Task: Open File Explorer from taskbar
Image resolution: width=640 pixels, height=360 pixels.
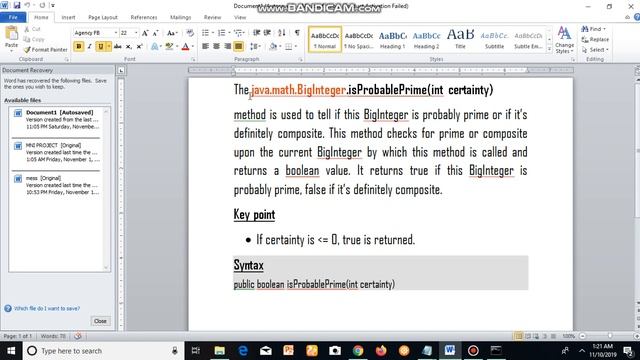Action: (x=220, y=351)
